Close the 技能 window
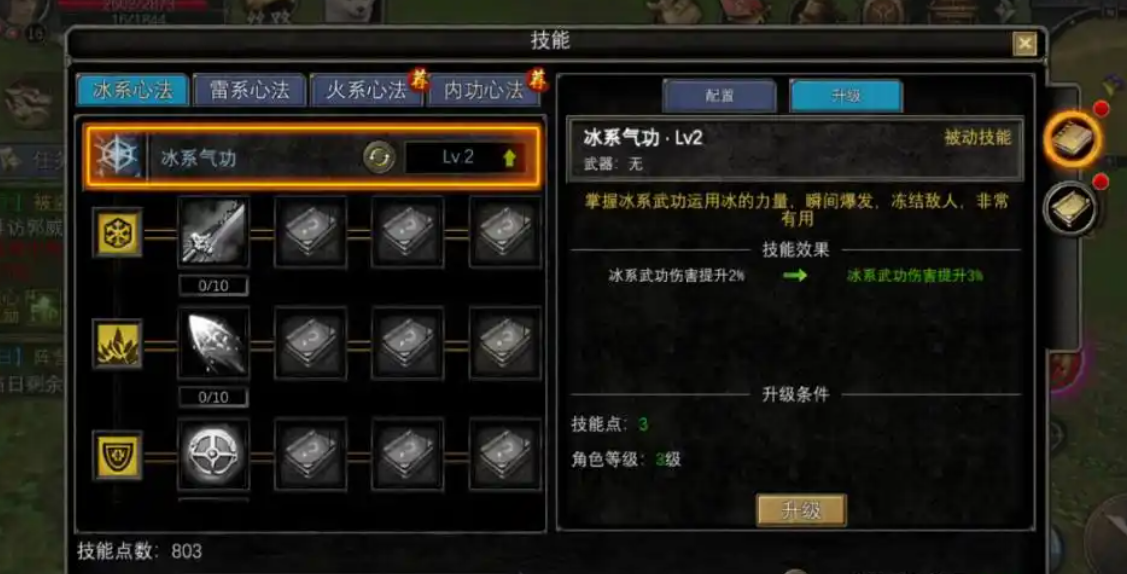 click(1025, 44)
